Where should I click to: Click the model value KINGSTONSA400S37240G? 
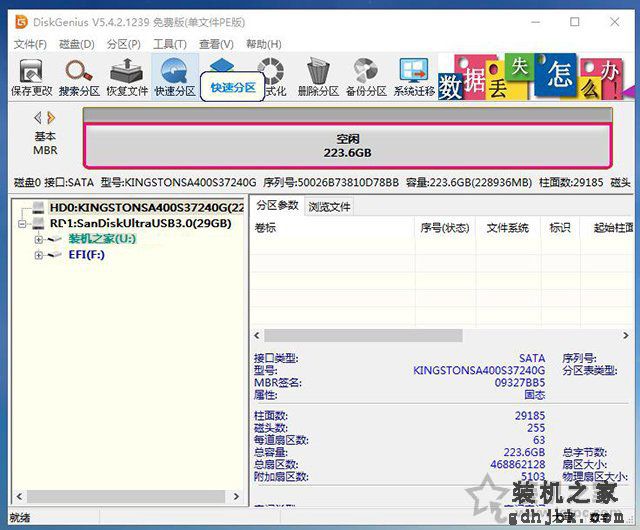tap(479, 370)
